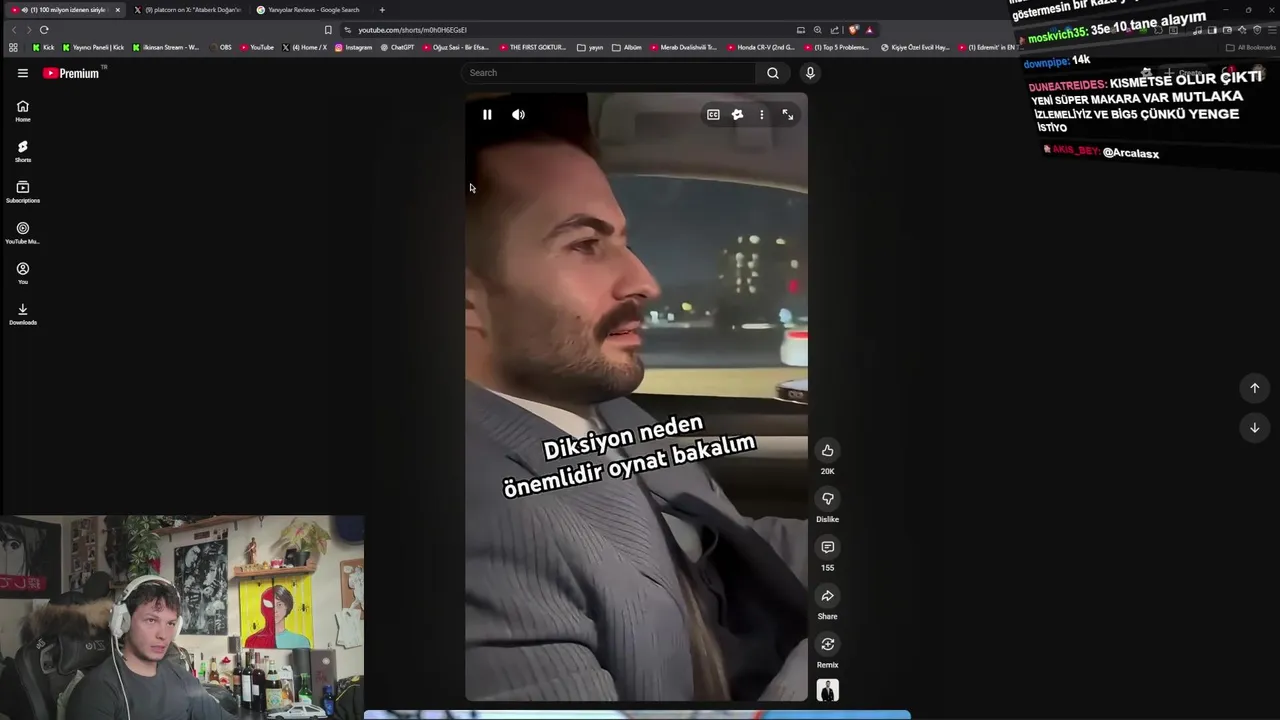1280x720 pixels.
Task: Go to Home in the sidebar
Action: [x=22, y=111]
